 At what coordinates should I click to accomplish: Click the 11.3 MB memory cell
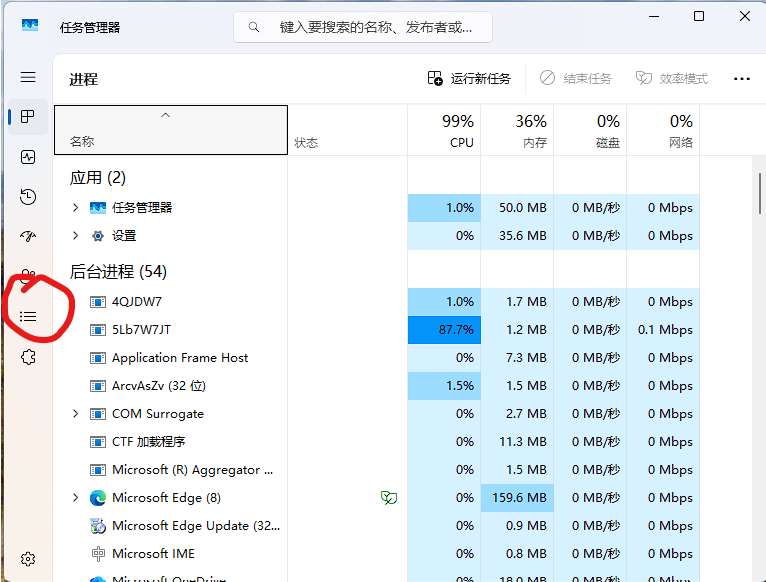tap(517, 442)
